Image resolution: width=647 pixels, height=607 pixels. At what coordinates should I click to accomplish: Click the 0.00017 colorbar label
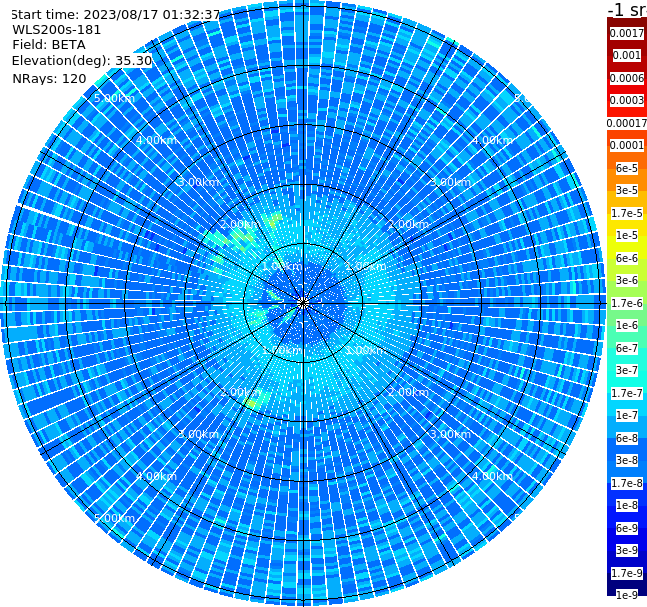pos(627,123)
